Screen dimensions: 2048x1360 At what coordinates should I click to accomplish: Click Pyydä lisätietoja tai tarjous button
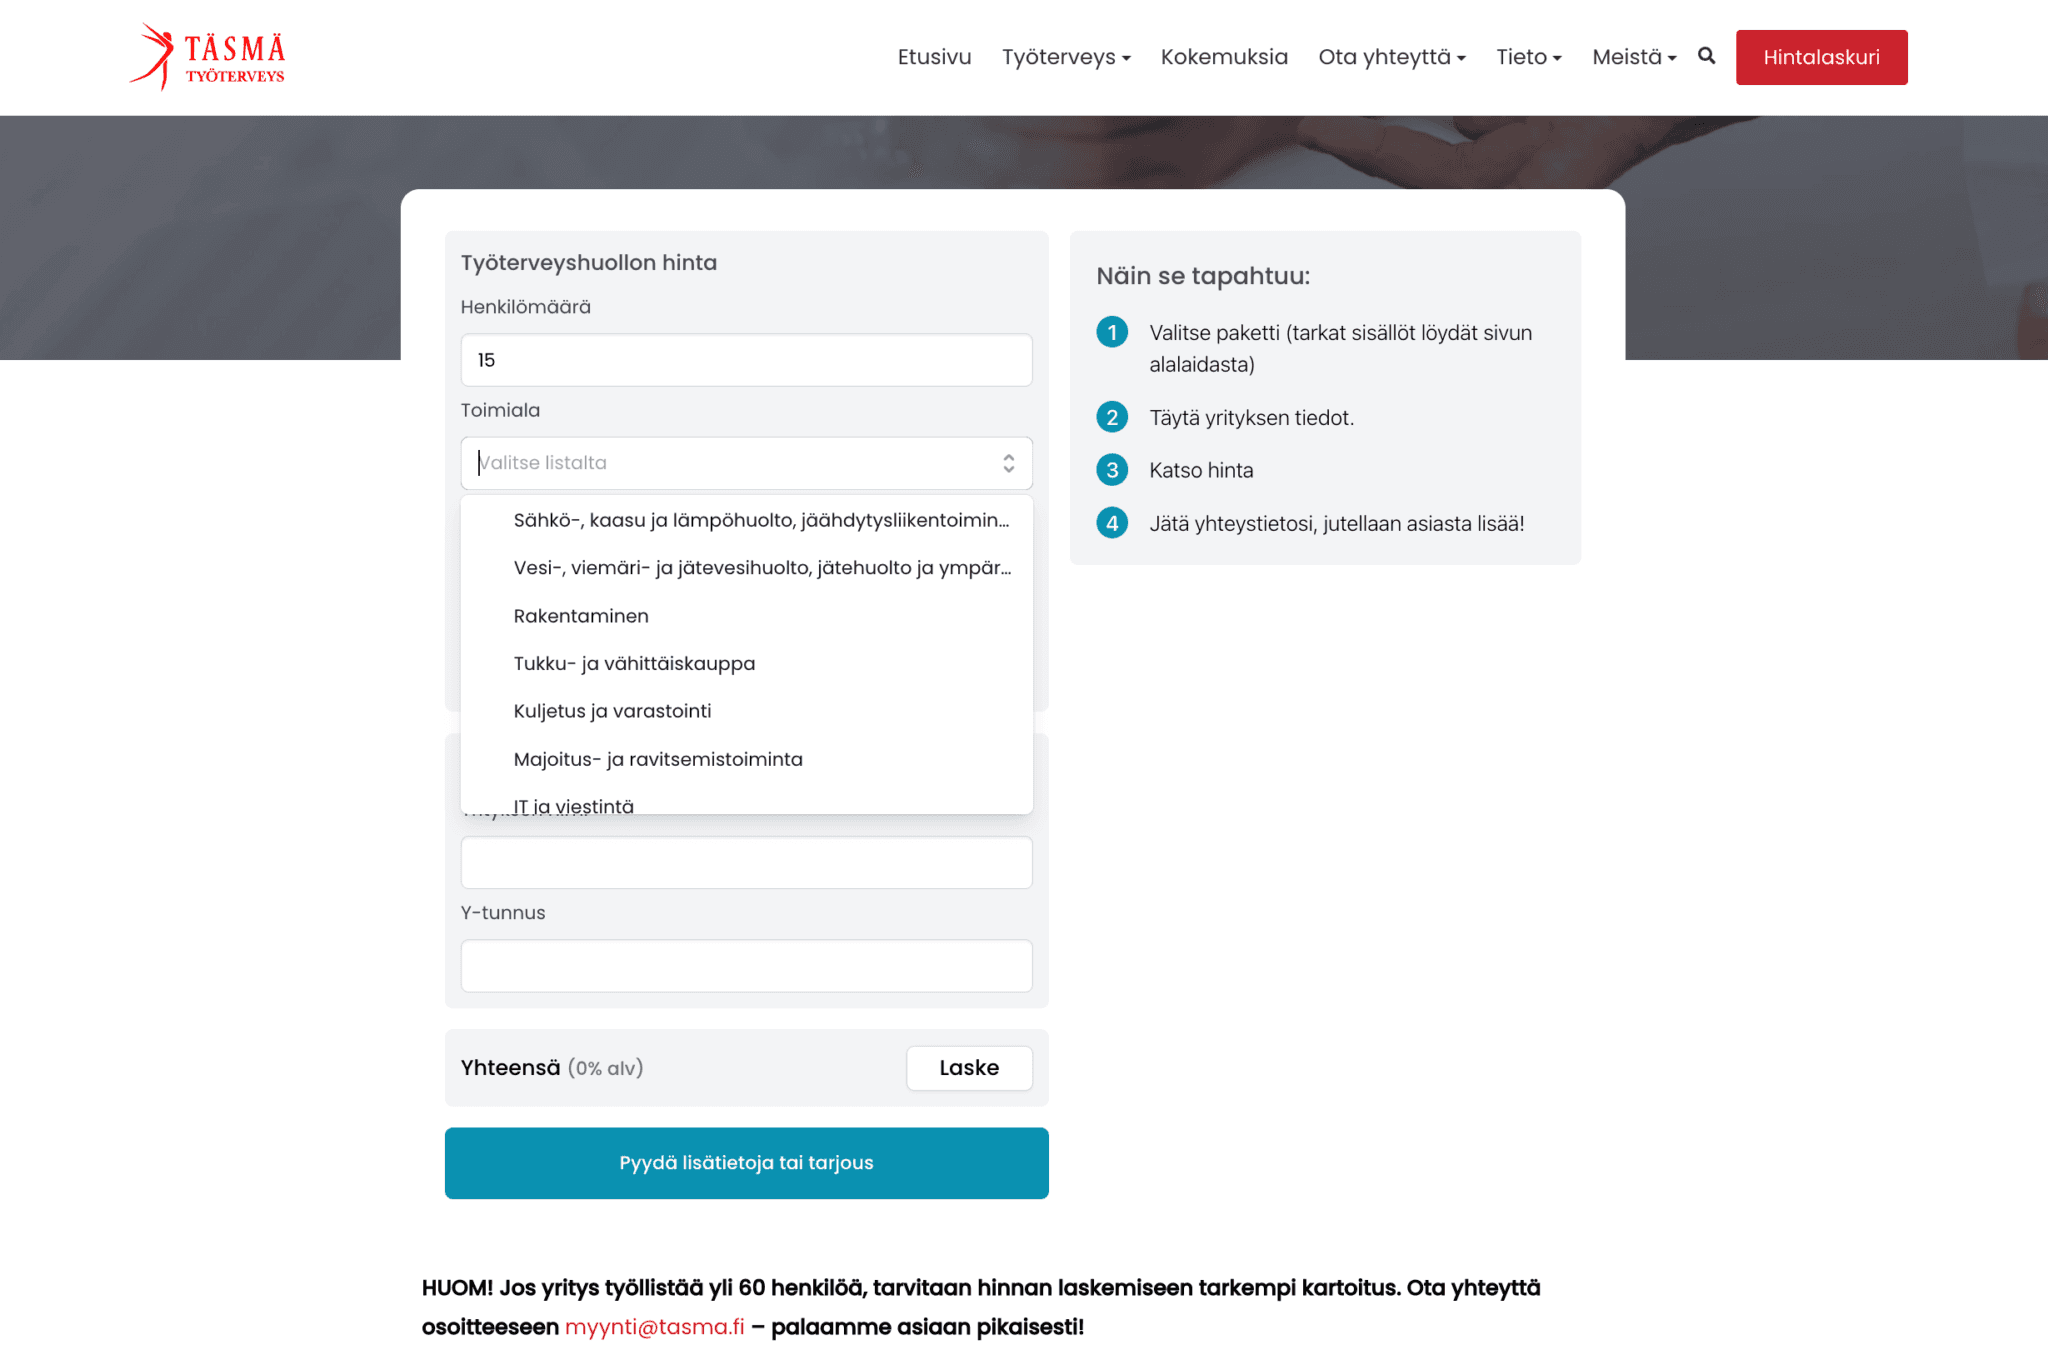coord(746,1163)
